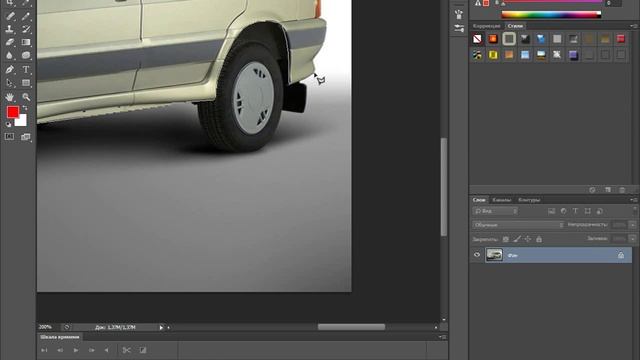Switch to the Слои tab
Screen dimensions: 640x360
pos(479,200)
